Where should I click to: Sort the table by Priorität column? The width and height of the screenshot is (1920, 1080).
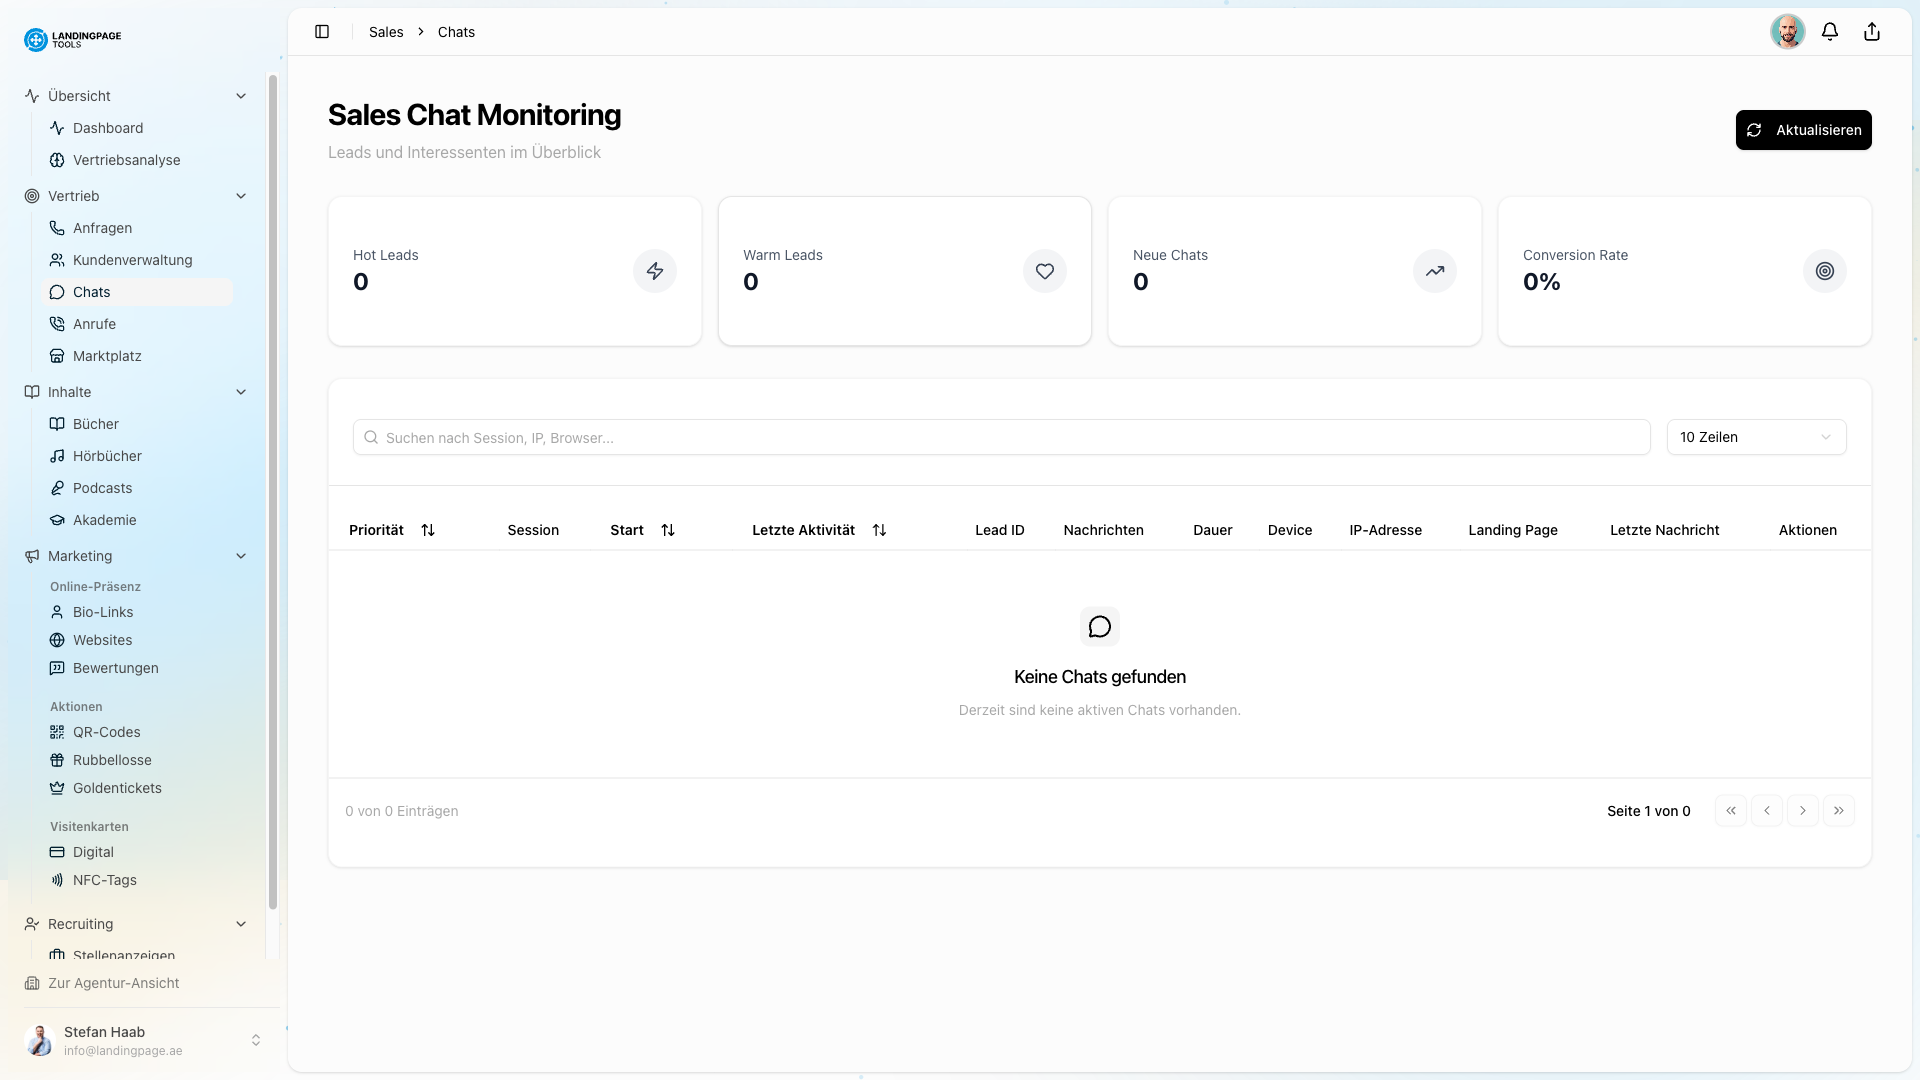(x=428, y=530)
